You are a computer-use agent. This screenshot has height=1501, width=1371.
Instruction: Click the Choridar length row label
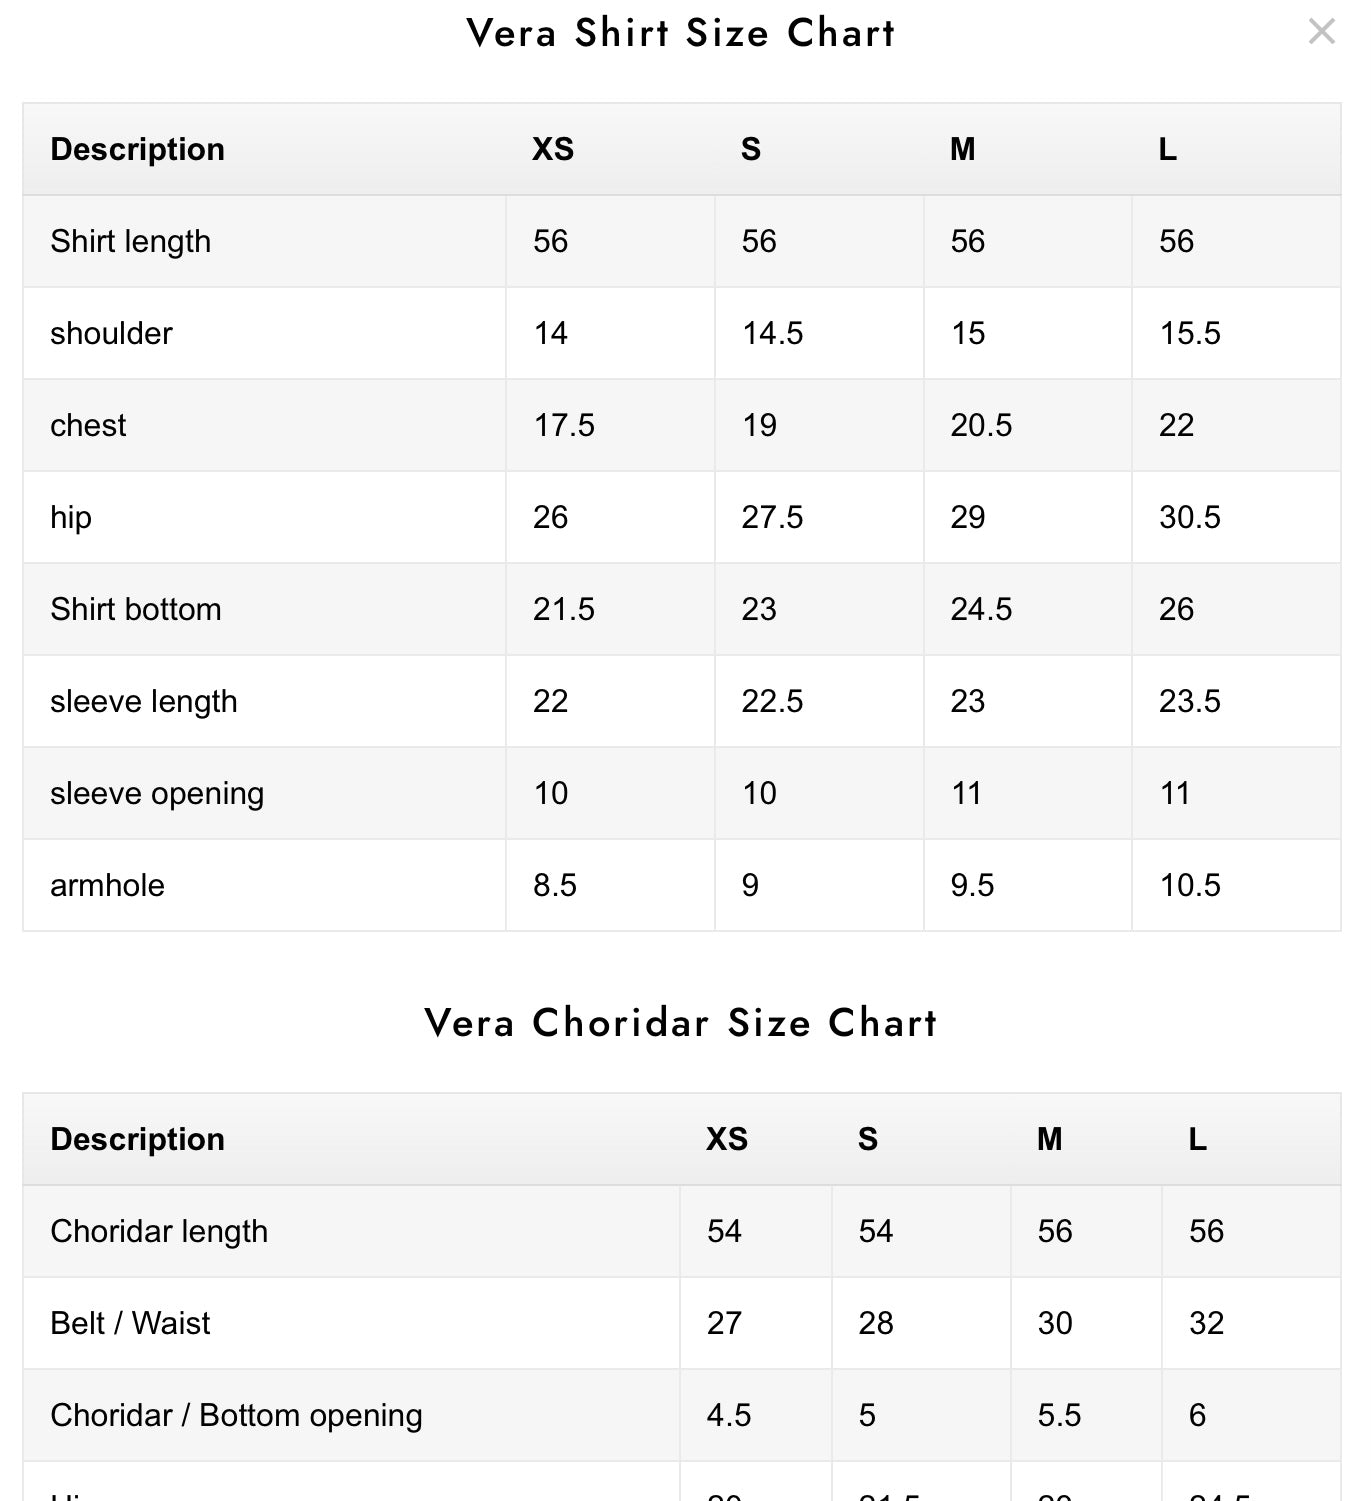(159, 1231)
